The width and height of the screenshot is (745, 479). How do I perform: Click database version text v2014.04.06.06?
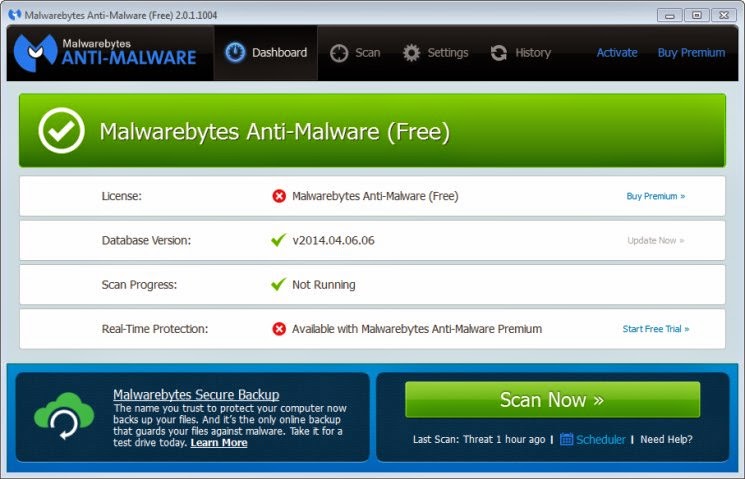point(334,240)
